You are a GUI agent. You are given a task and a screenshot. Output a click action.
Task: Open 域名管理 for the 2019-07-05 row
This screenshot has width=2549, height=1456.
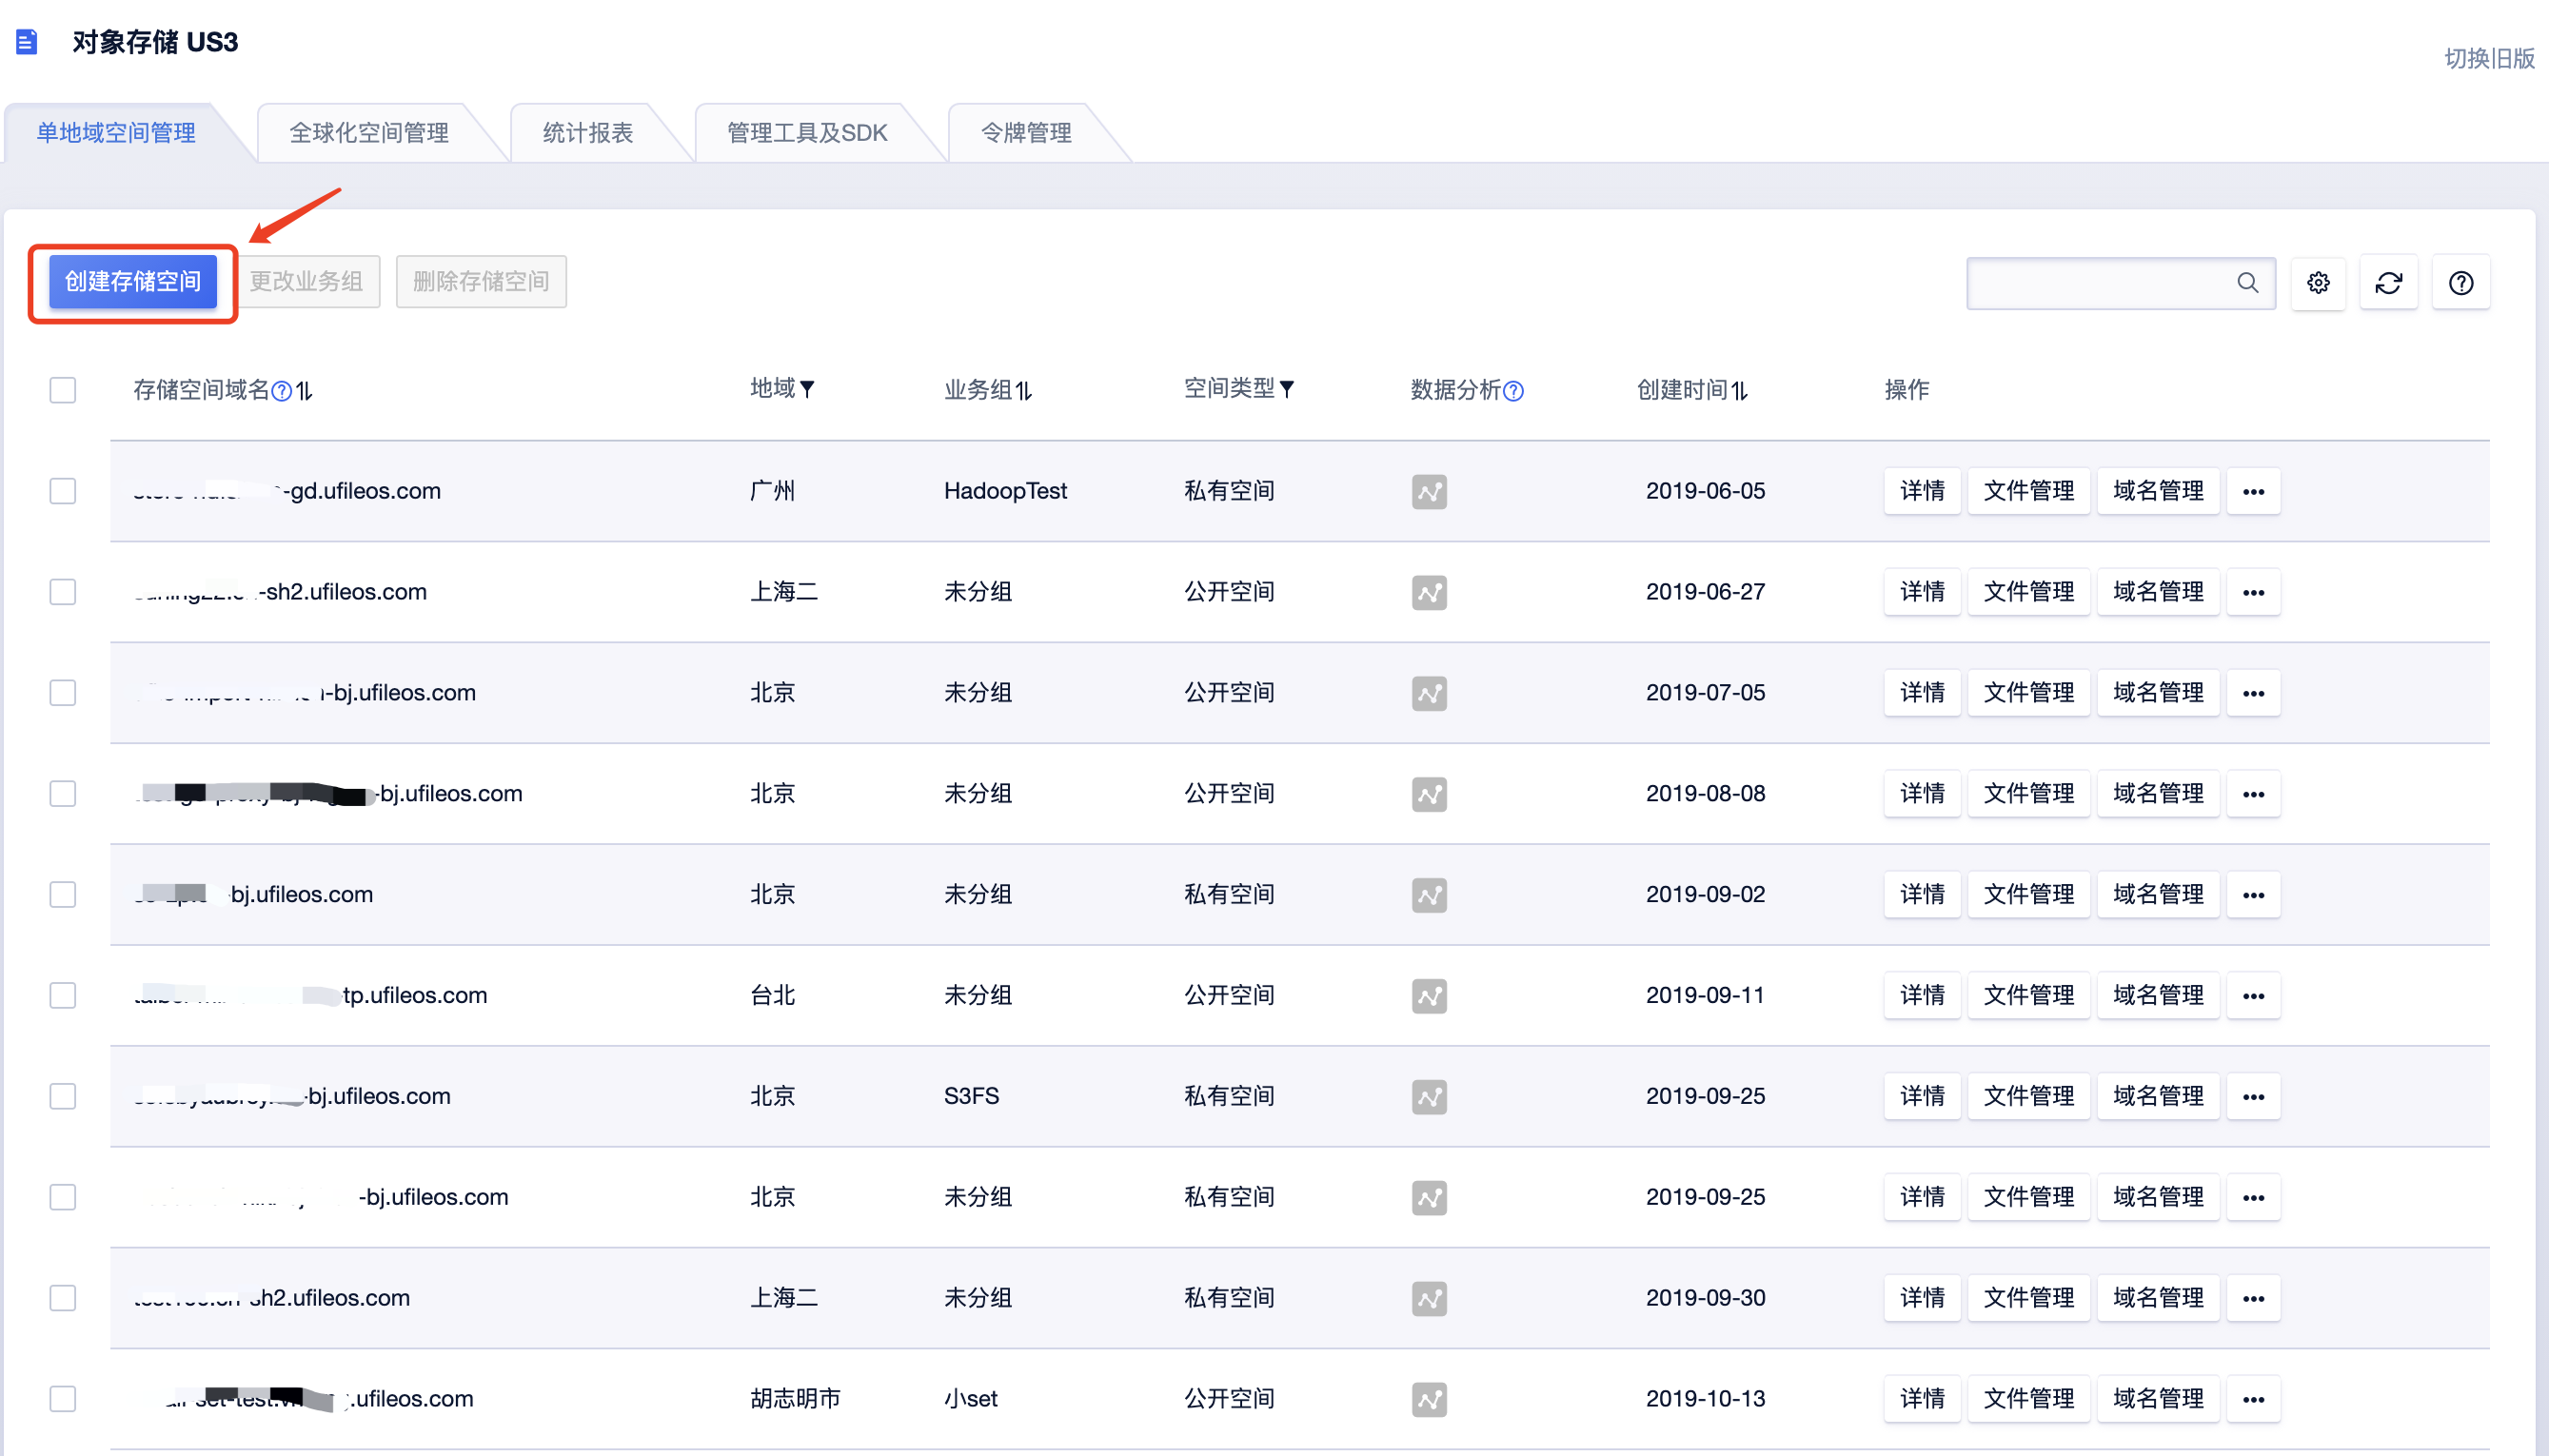pyautogui.click(x=2158, y=694)
